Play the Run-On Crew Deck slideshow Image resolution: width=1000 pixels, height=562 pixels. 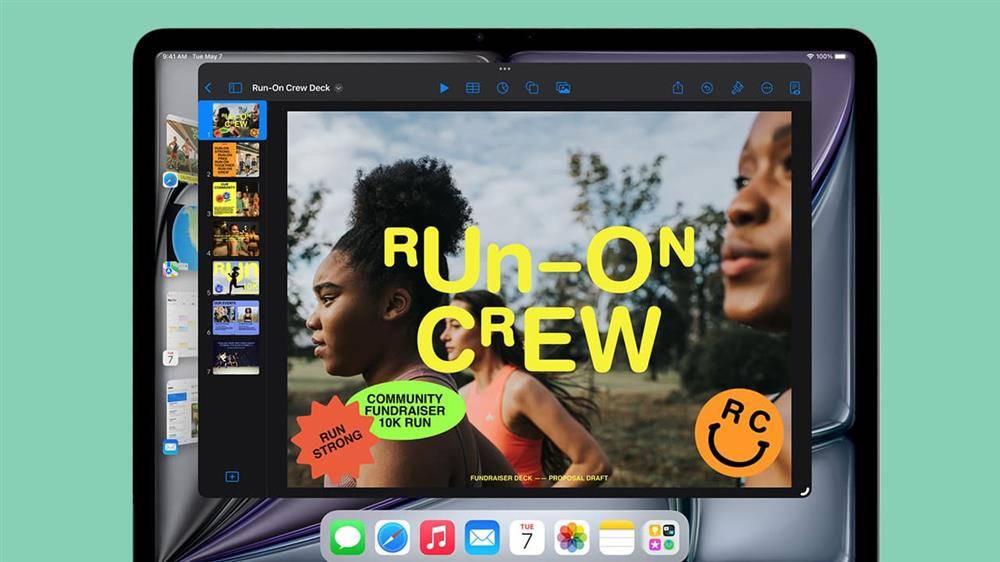point(444,88)
